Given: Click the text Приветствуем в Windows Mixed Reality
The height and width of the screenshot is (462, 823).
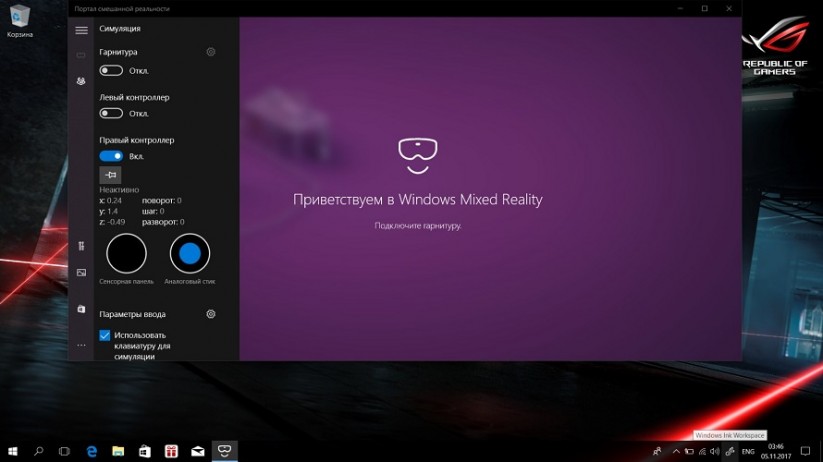Looking at the screenshot, I should point(418,200).
